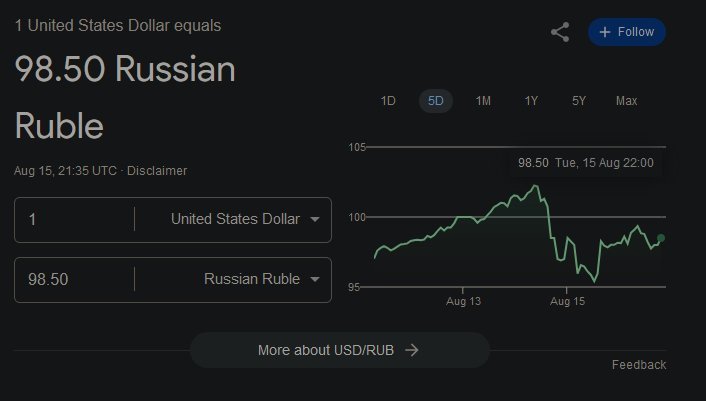706x401 pixels.
Task: Click the Feedback link
Action: pyautogui.click(x=638, y=365)
